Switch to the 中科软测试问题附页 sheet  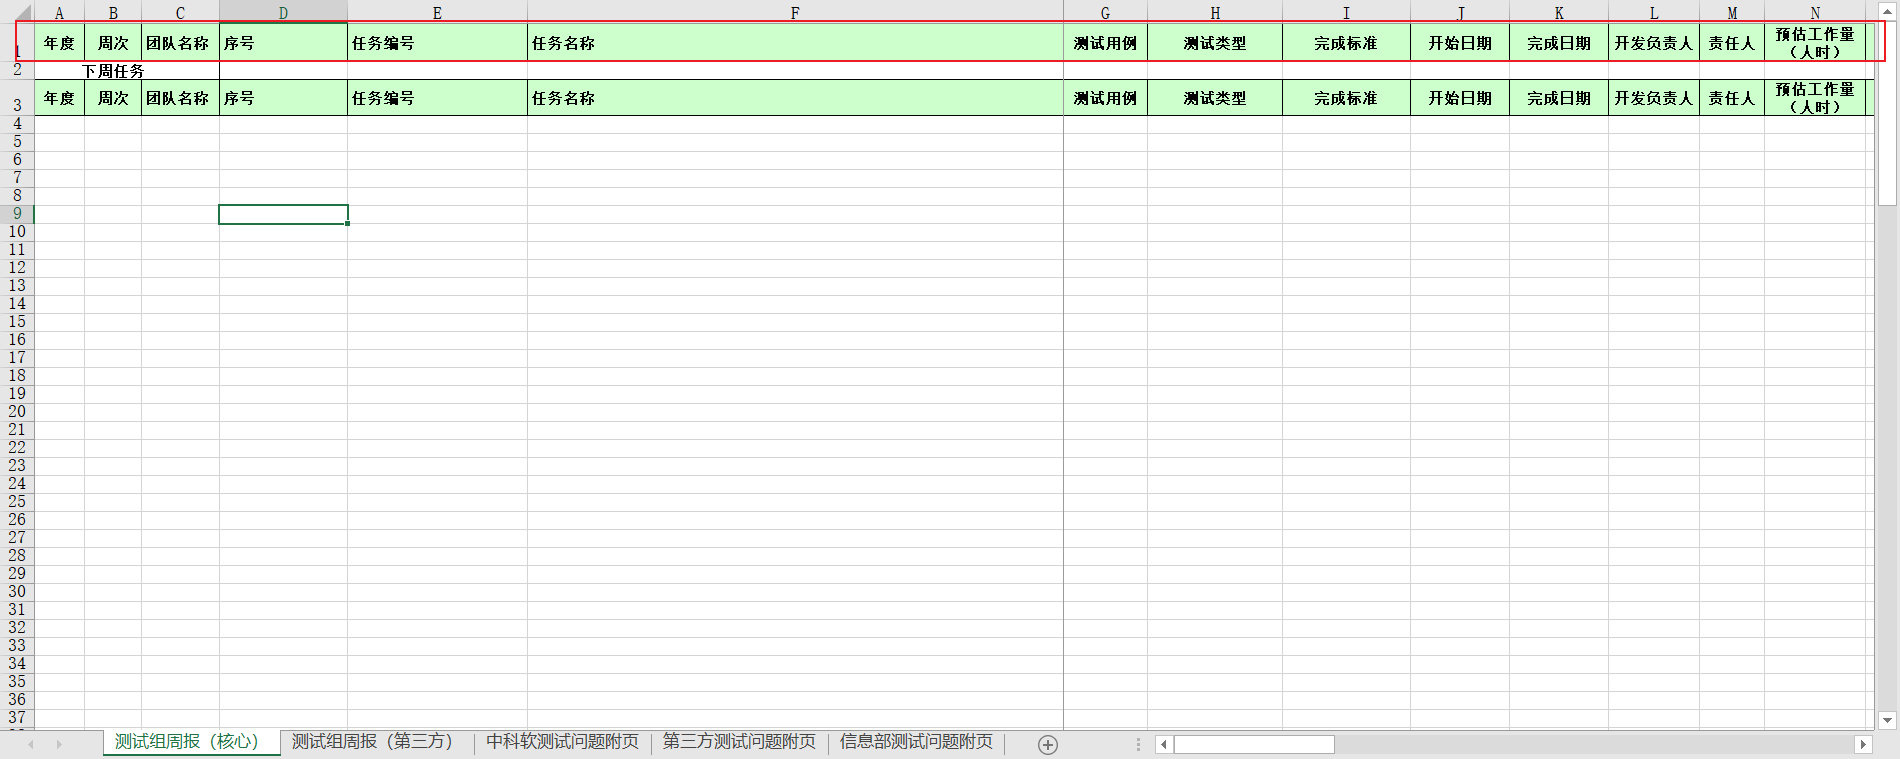[562, 742]
